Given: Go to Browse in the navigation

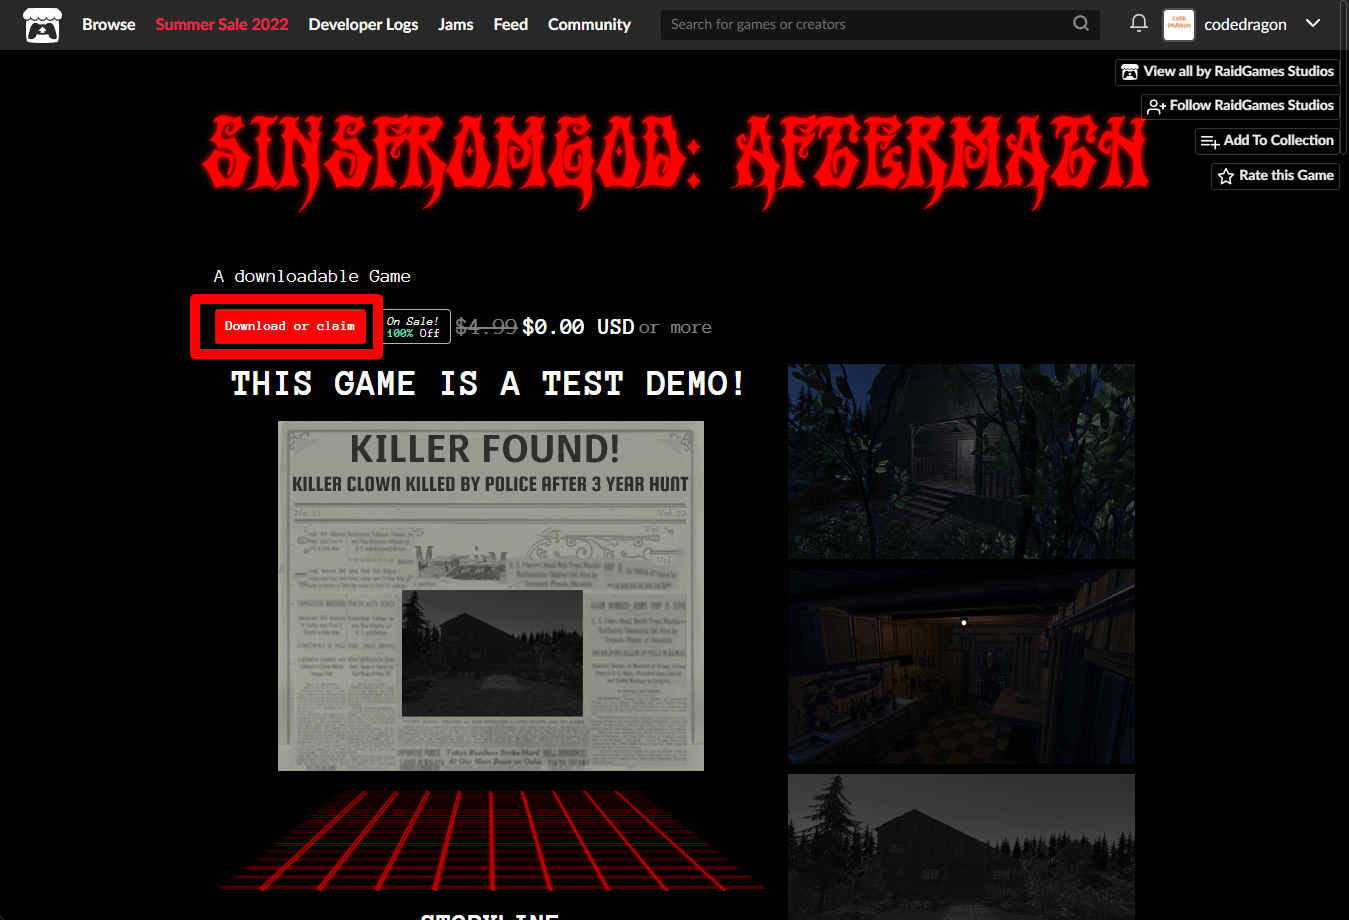Looking at the screenshot, I should point(108,24).
